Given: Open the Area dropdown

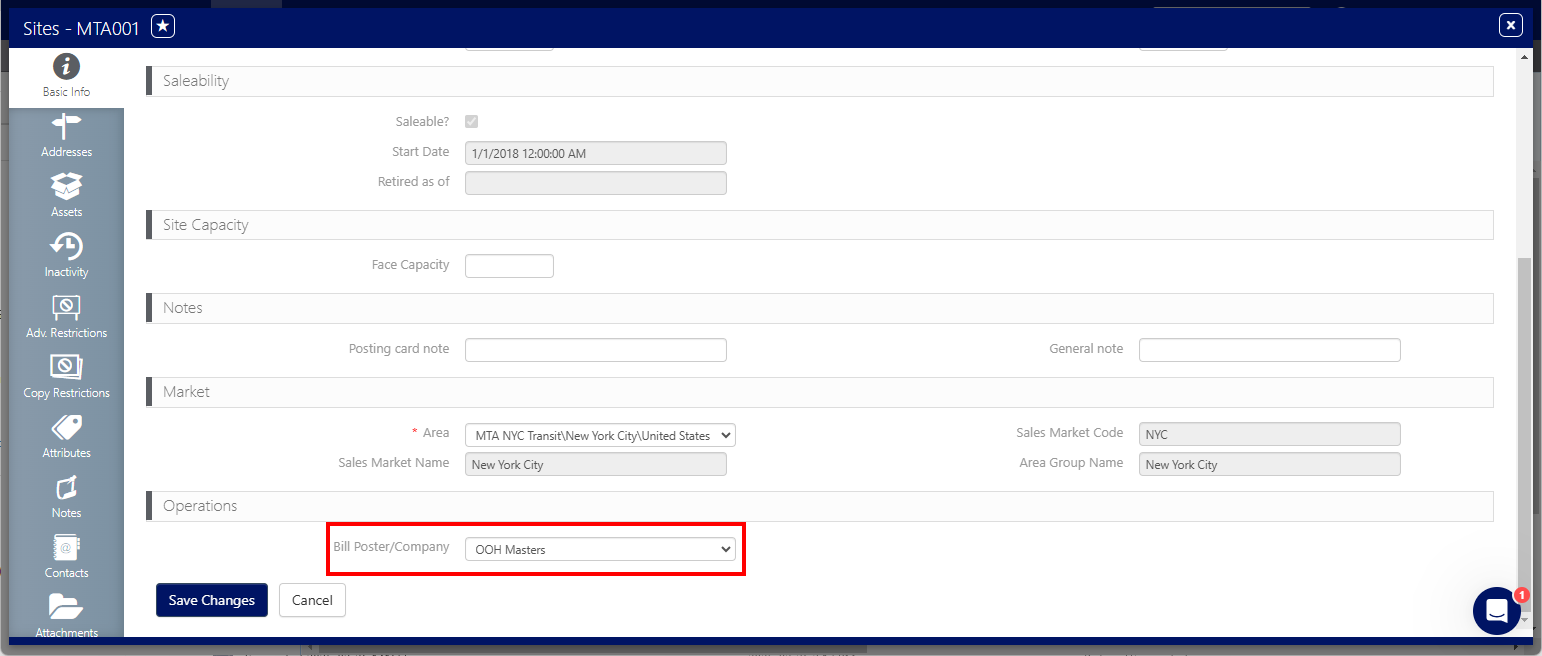Looking at the screenshot, I should pos(600,435).
